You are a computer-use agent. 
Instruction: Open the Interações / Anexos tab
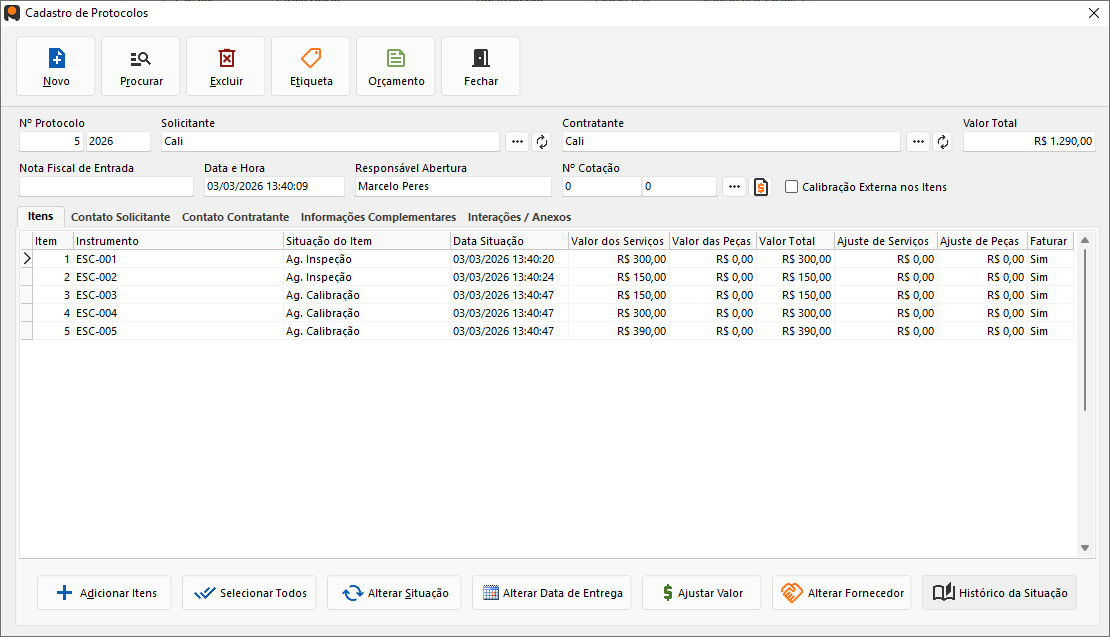(x=519, y=217)
